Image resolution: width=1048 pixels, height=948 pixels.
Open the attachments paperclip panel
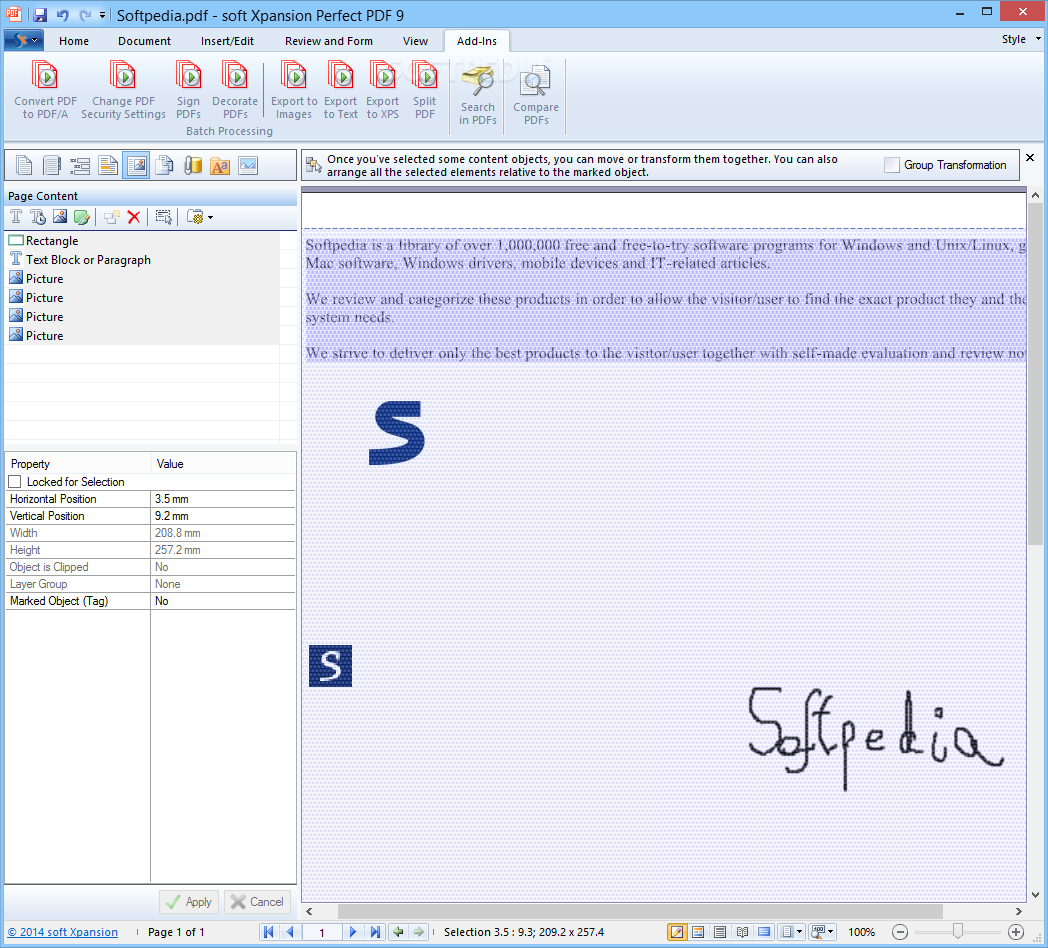pyautogui.click(x=192, y=165)
